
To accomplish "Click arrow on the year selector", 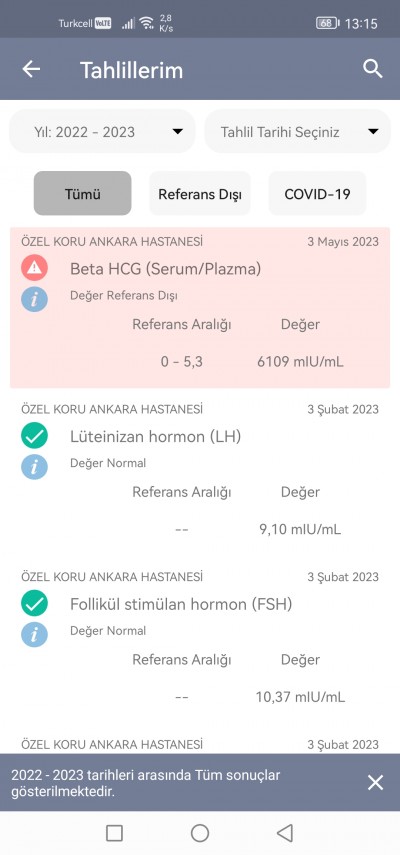I will (177, 131).
